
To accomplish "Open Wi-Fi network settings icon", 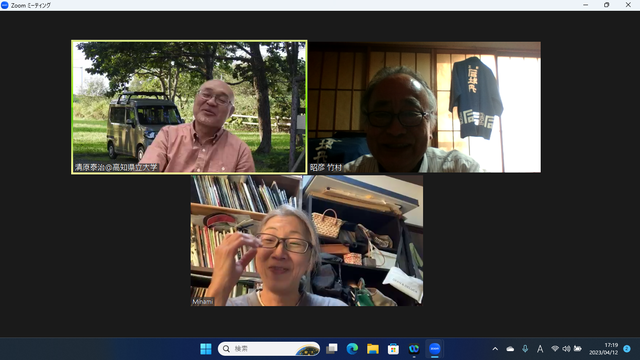I will (x=555, y=349).
